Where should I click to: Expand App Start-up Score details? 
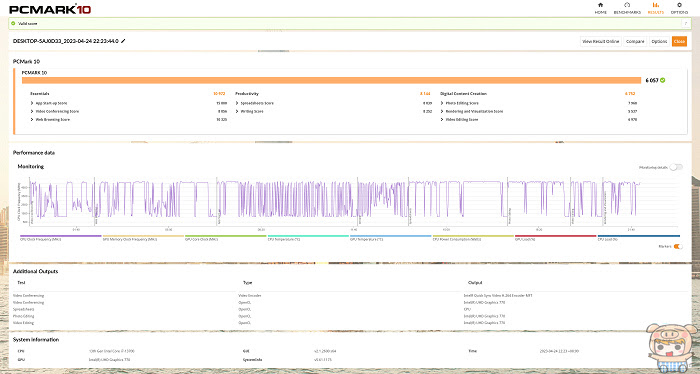pos(32,103)
